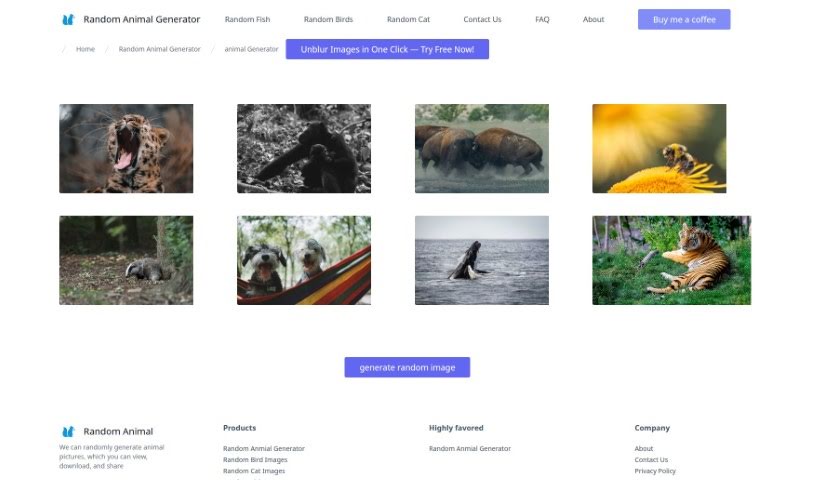Click the blue animal logo in the header
Image resolution: width=815 pixels, height=480 pixels.
click(x=68, y=20)
